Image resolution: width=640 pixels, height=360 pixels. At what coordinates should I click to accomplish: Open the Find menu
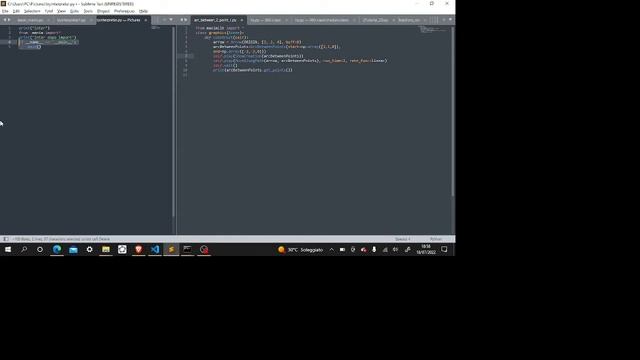(x=49, y=11)
